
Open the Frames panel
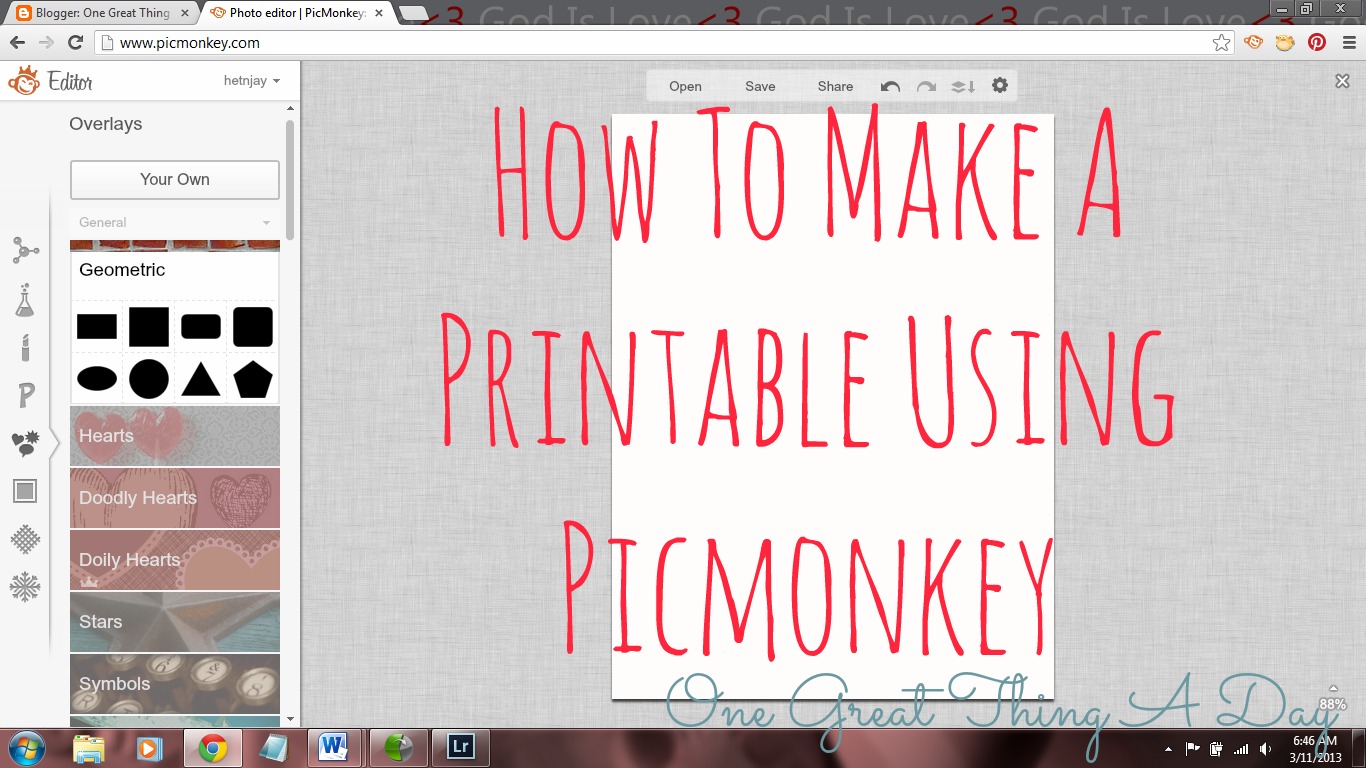coord(25,491)
